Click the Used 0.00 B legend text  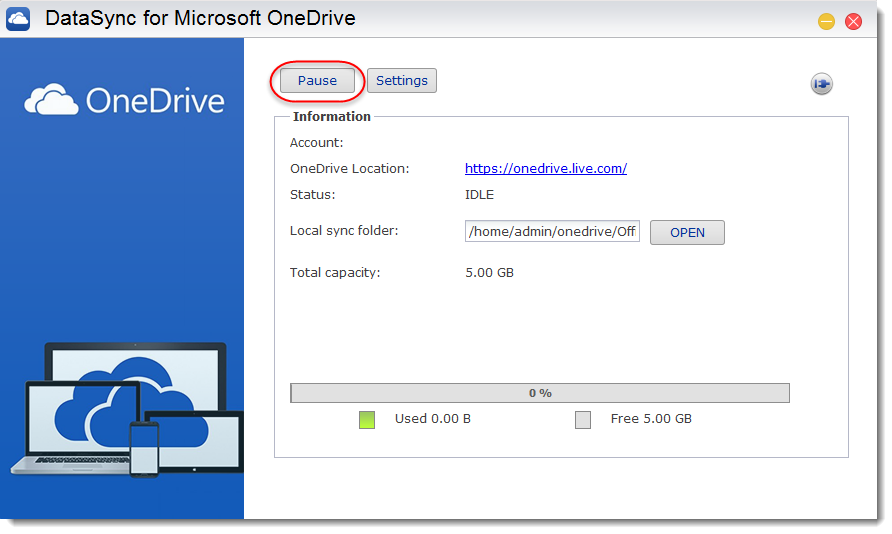point(433,419)
